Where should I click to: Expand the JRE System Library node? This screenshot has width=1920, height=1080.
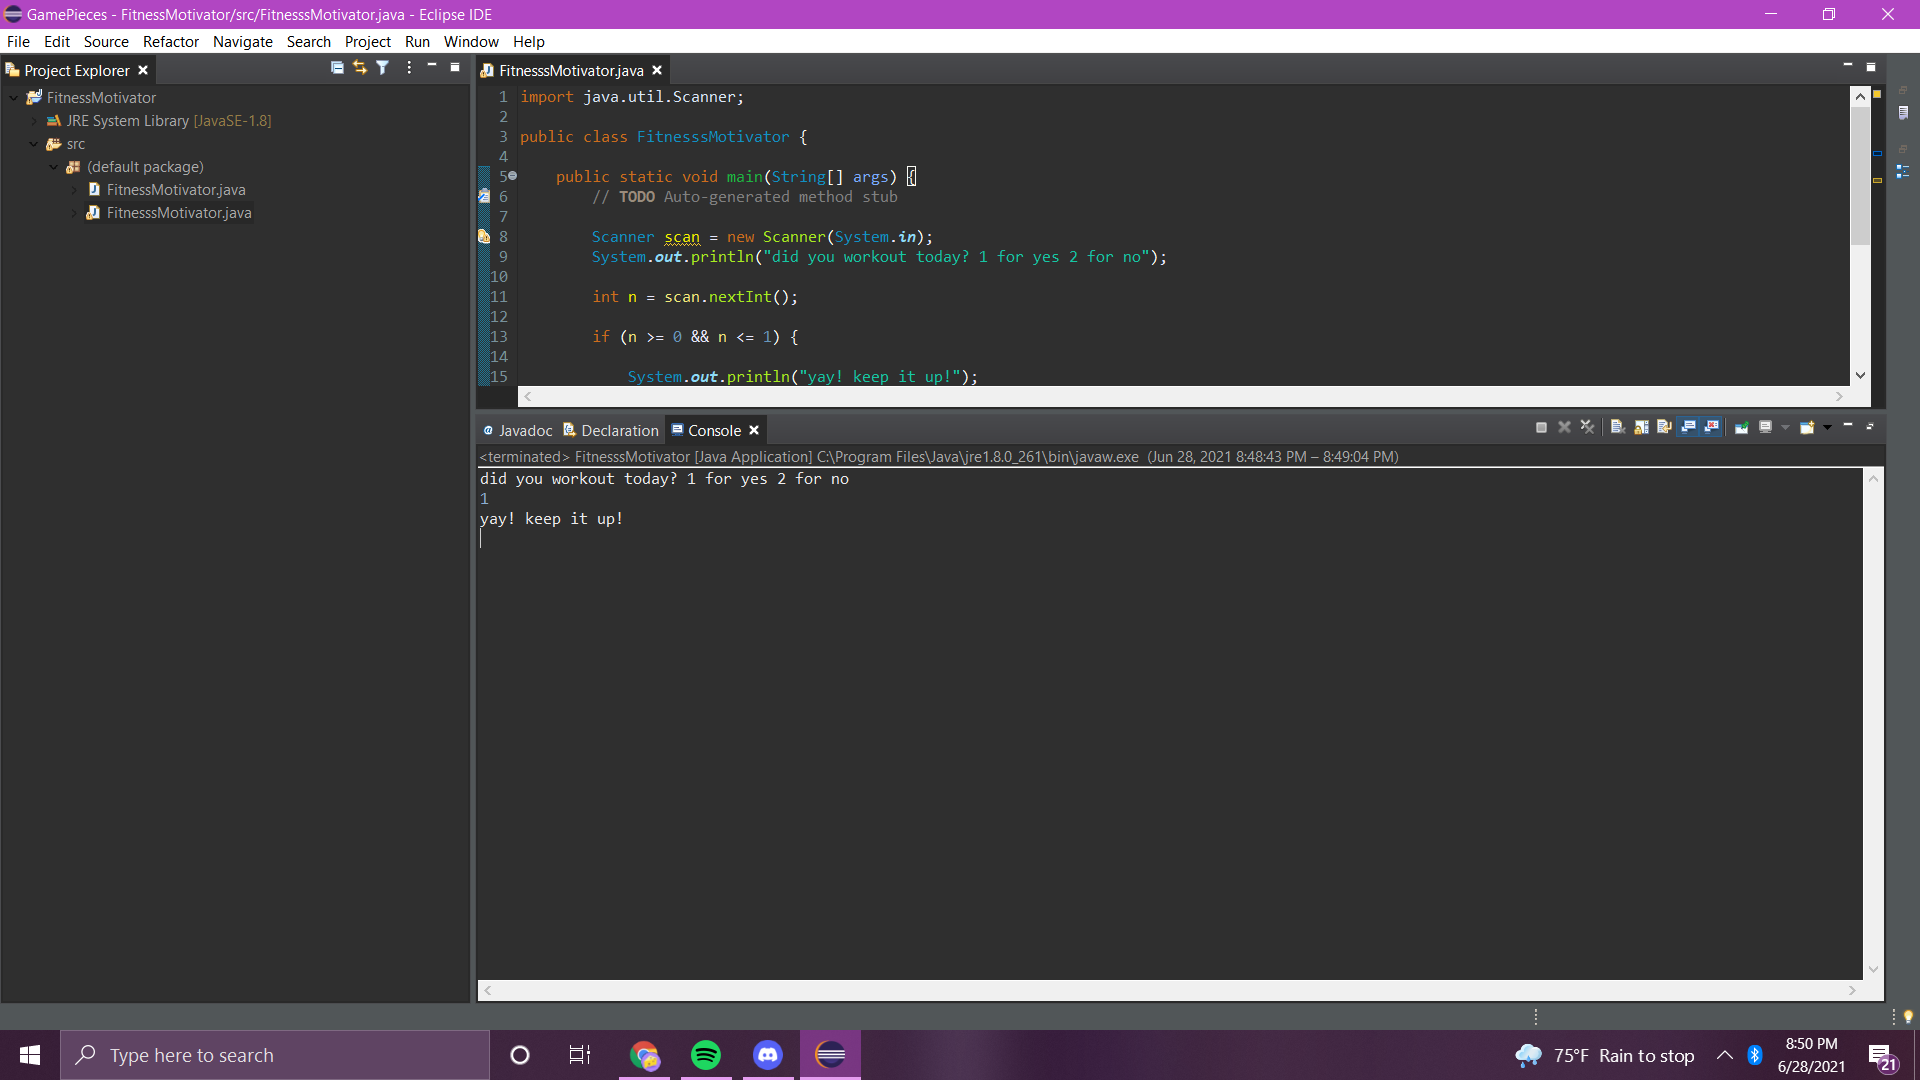click(34, 121)
